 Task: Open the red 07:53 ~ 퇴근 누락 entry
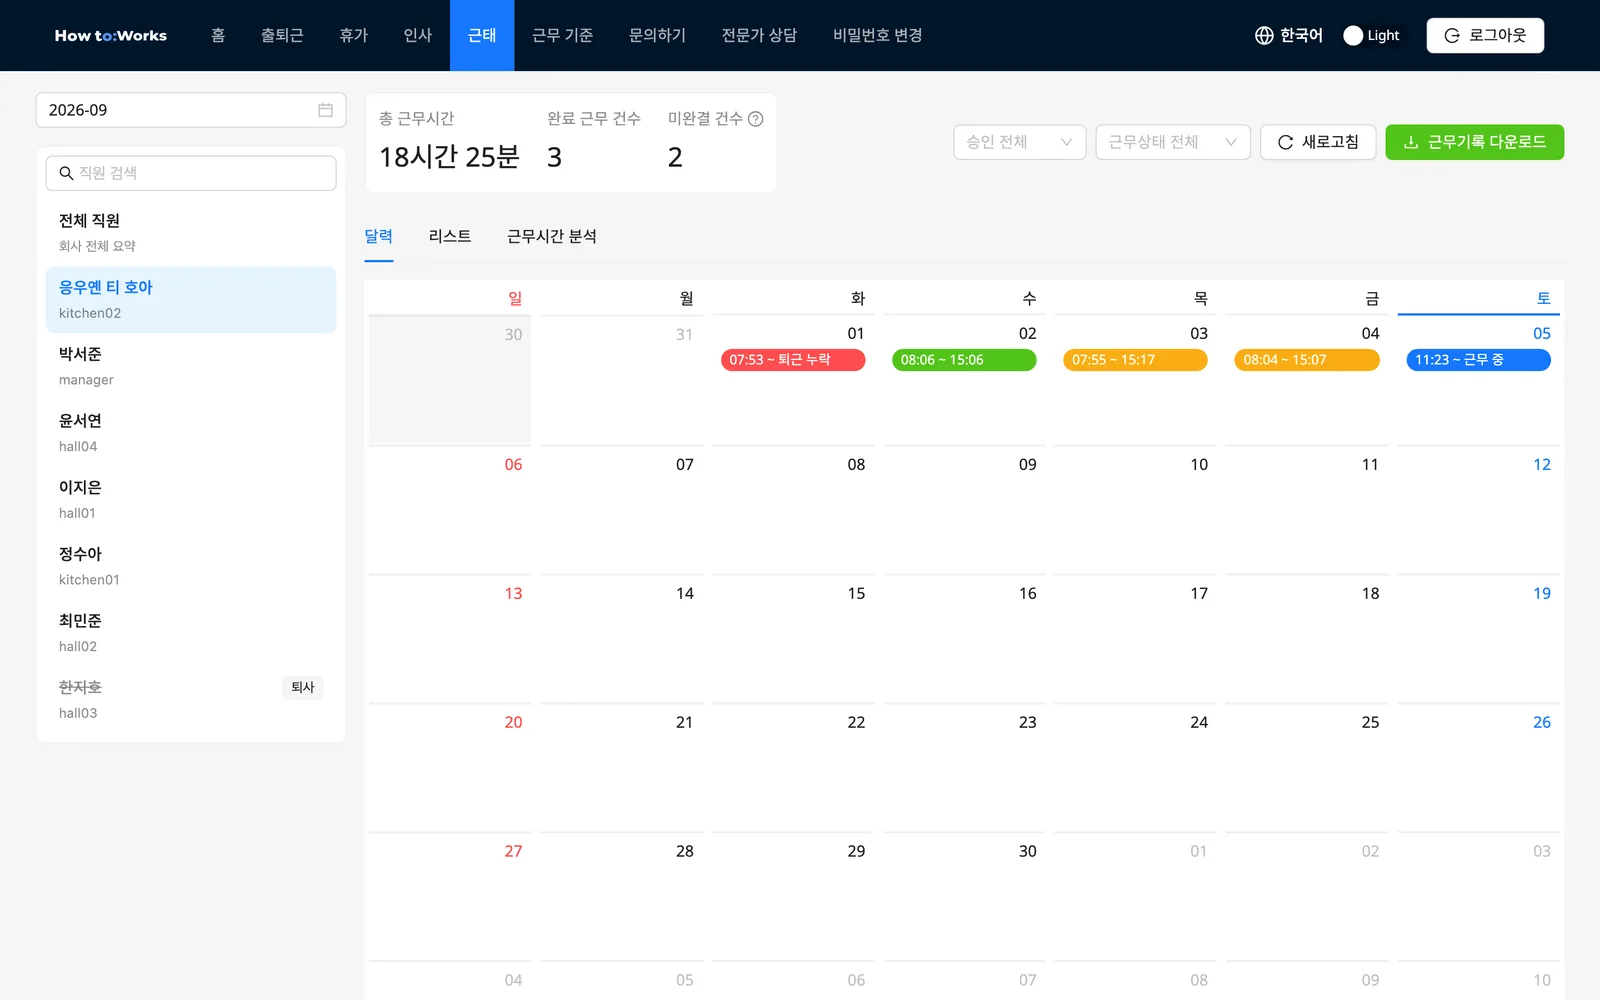pyautogui.click(x=793, y=360)
